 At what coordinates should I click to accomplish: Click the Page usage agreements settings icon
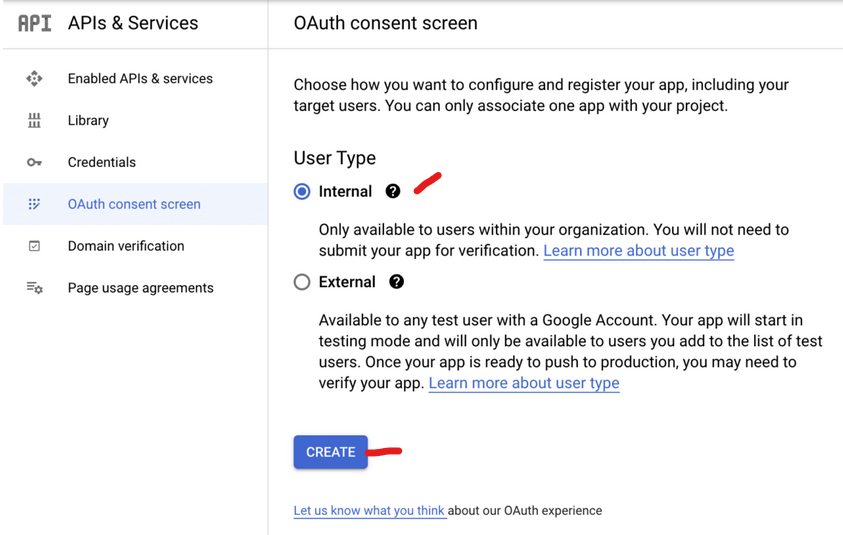tap(34, 288)
